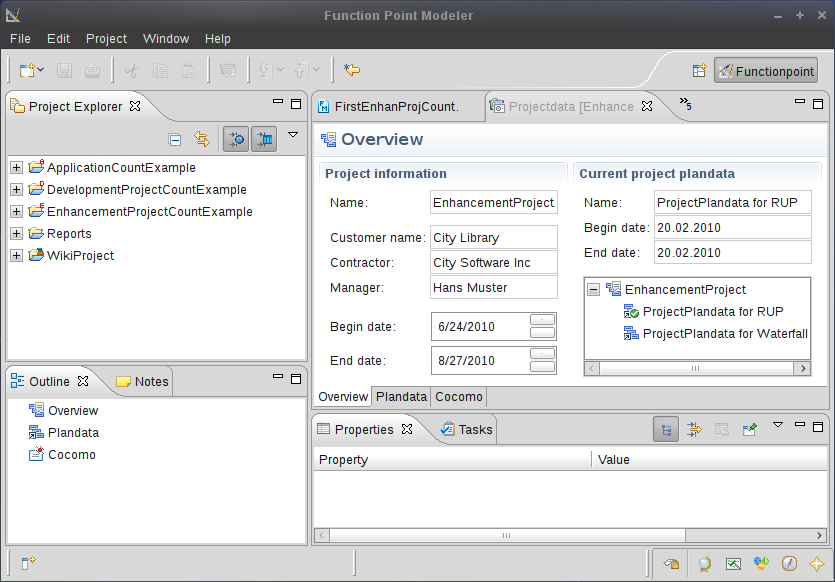Click the Open Perspective icon

point(699,71)
